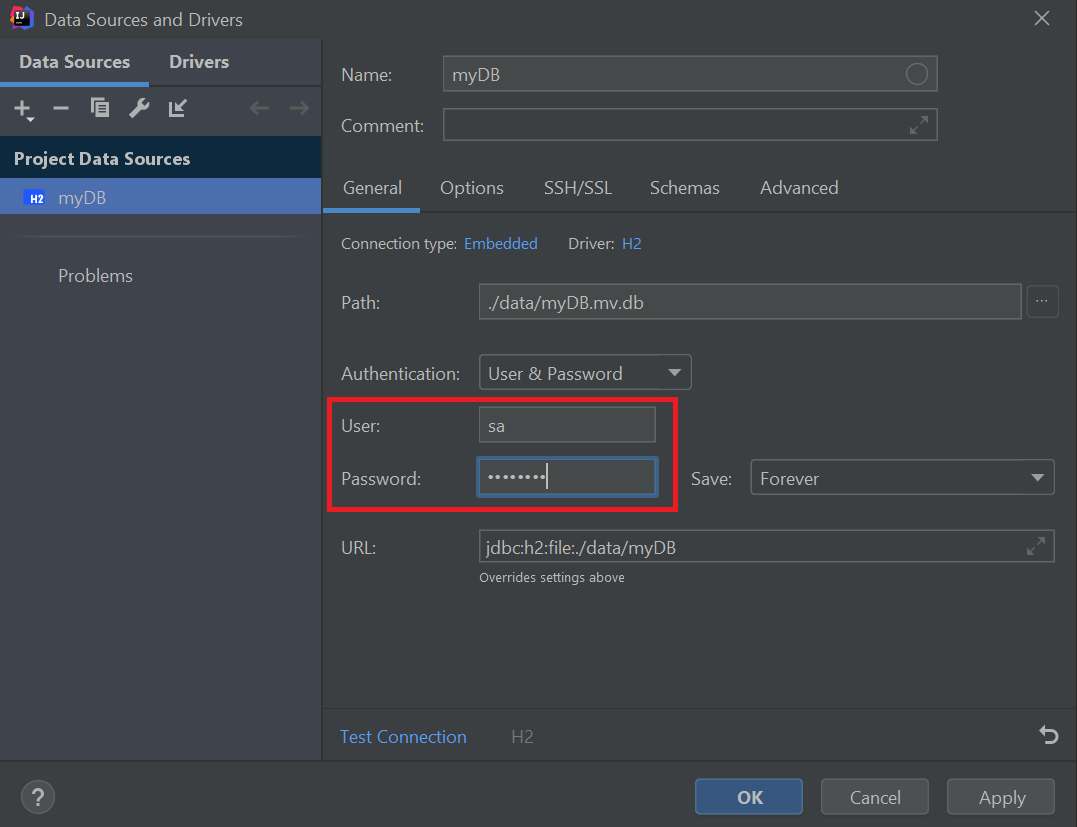This screenshot has width=1077, height=827.
Task: Click the Test Connection link
Action: click(403, 737)
